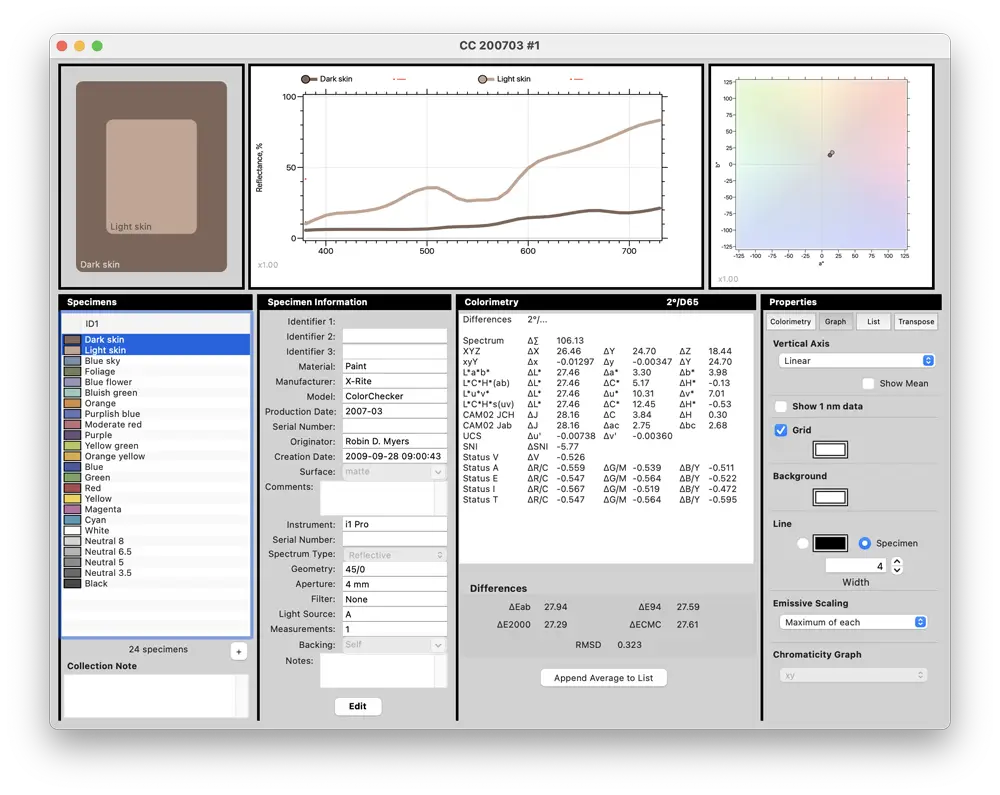1000x795 pixels.
Task: Click the + icon below the specimen list
Action: click(x=239, y=651)
